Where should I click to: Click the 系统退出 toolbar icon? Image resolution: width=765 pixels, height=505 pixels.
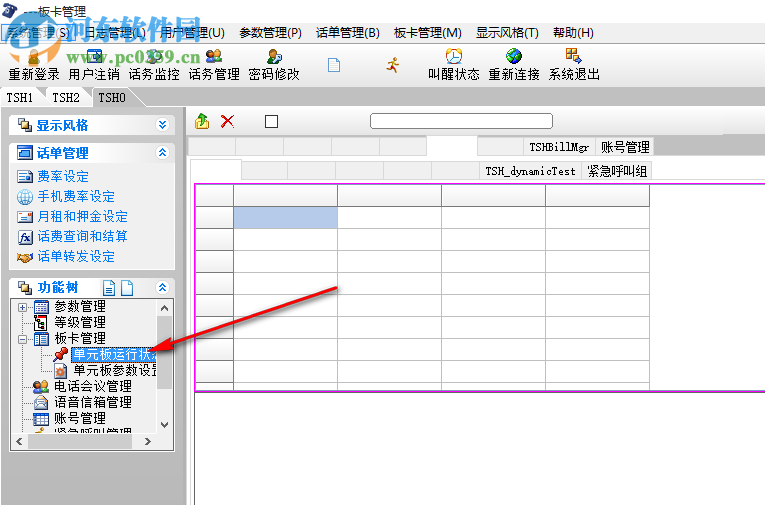click(573, 56)
